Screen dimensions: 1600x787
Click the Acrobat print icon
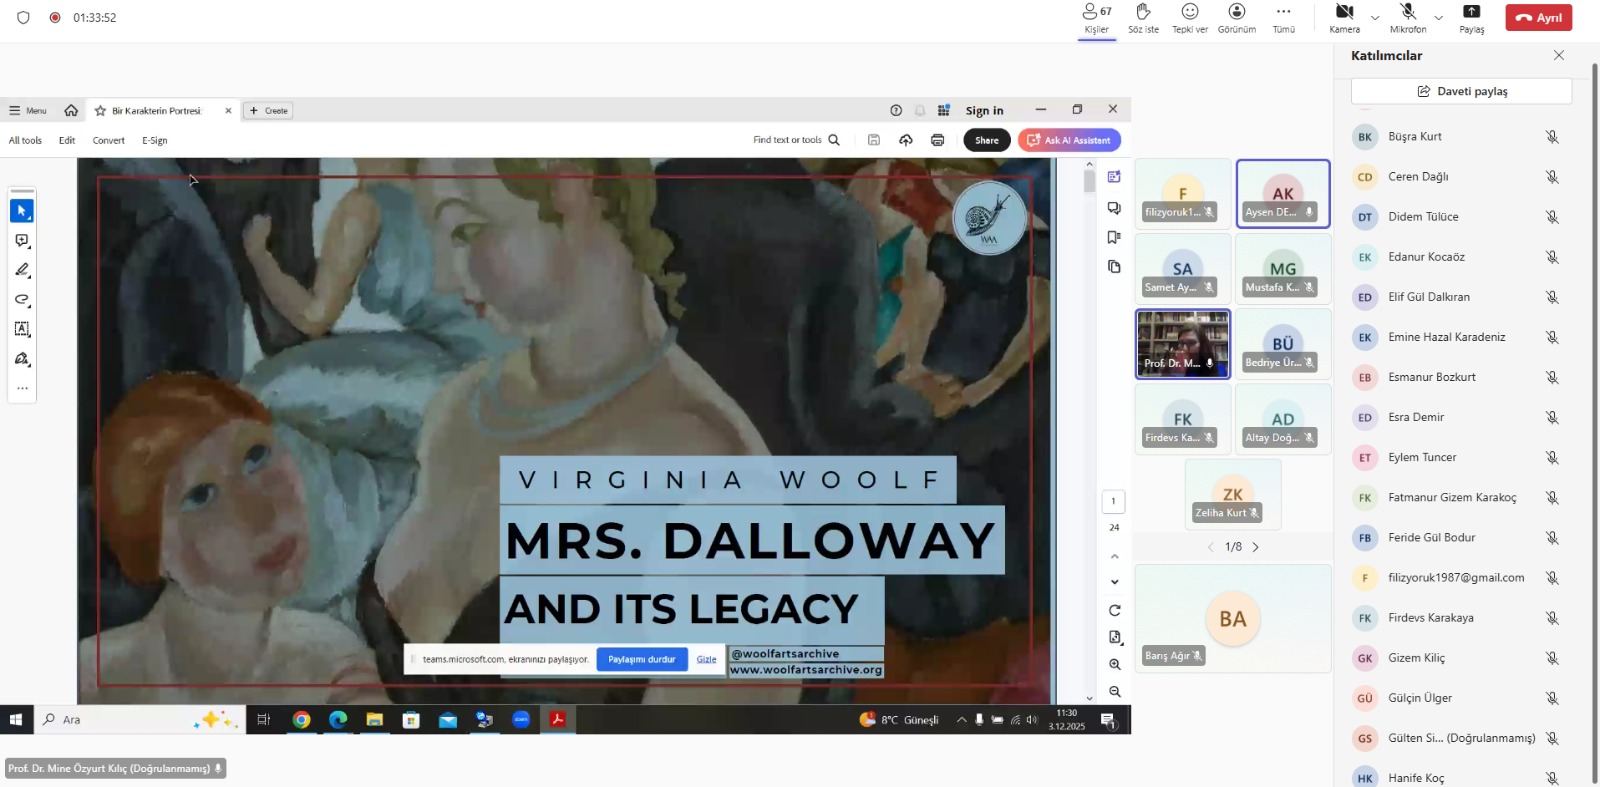pyautogui.click(x=937, y=140)
